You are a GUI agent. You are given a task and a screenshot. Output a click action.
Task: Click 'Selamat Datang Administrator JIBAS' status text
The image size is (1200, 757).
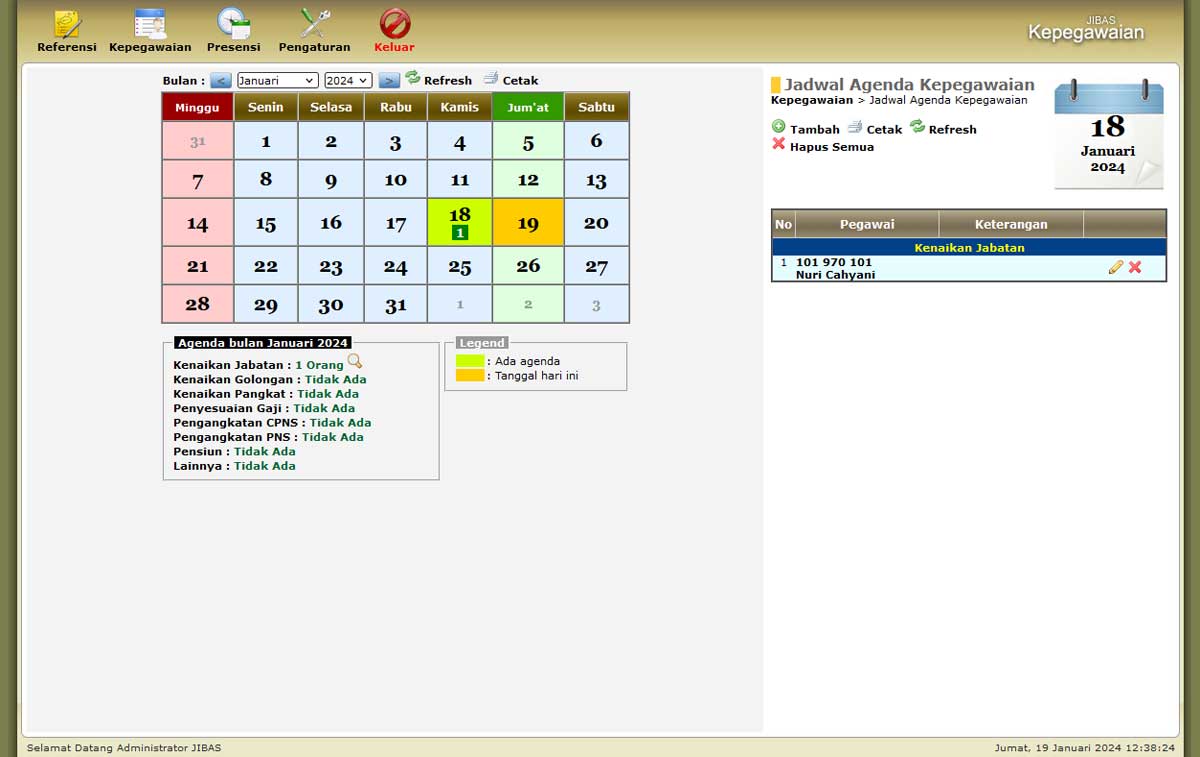[124, 747]
